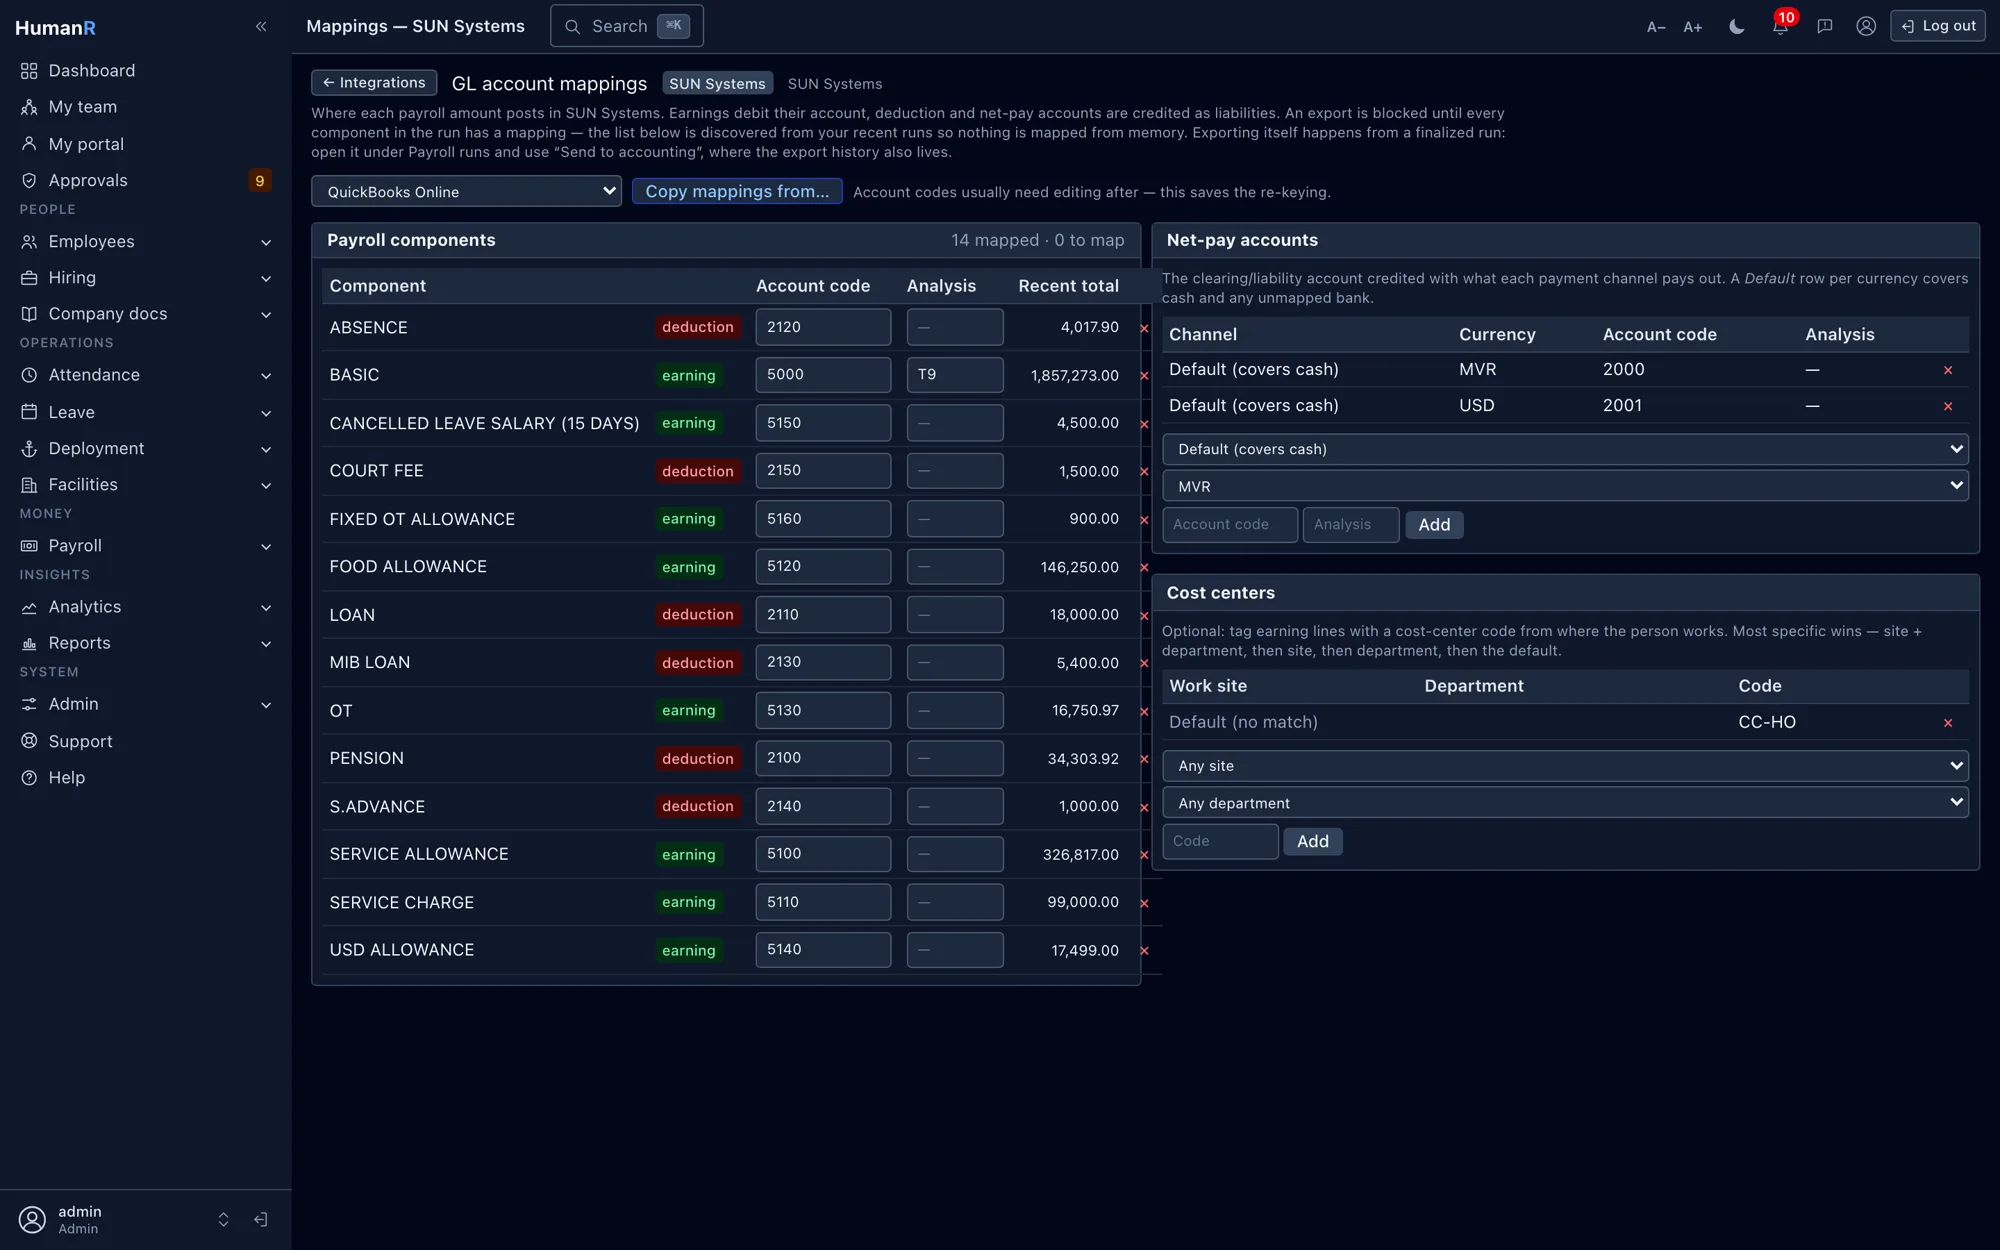Click the sidebar logout icon beside admin

click(x=261, y=1220)
